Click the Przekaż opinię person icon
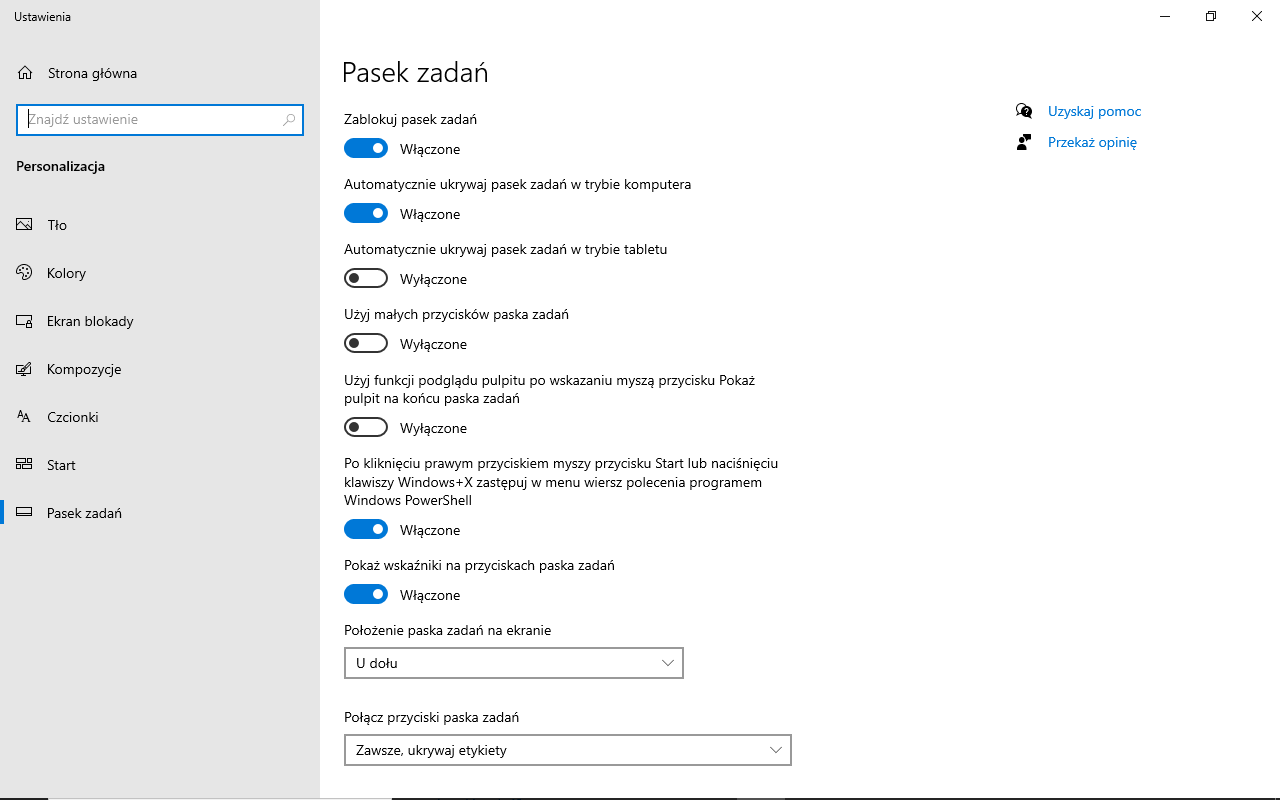This screenshot has width=1280, height=800. [1023, 142]
